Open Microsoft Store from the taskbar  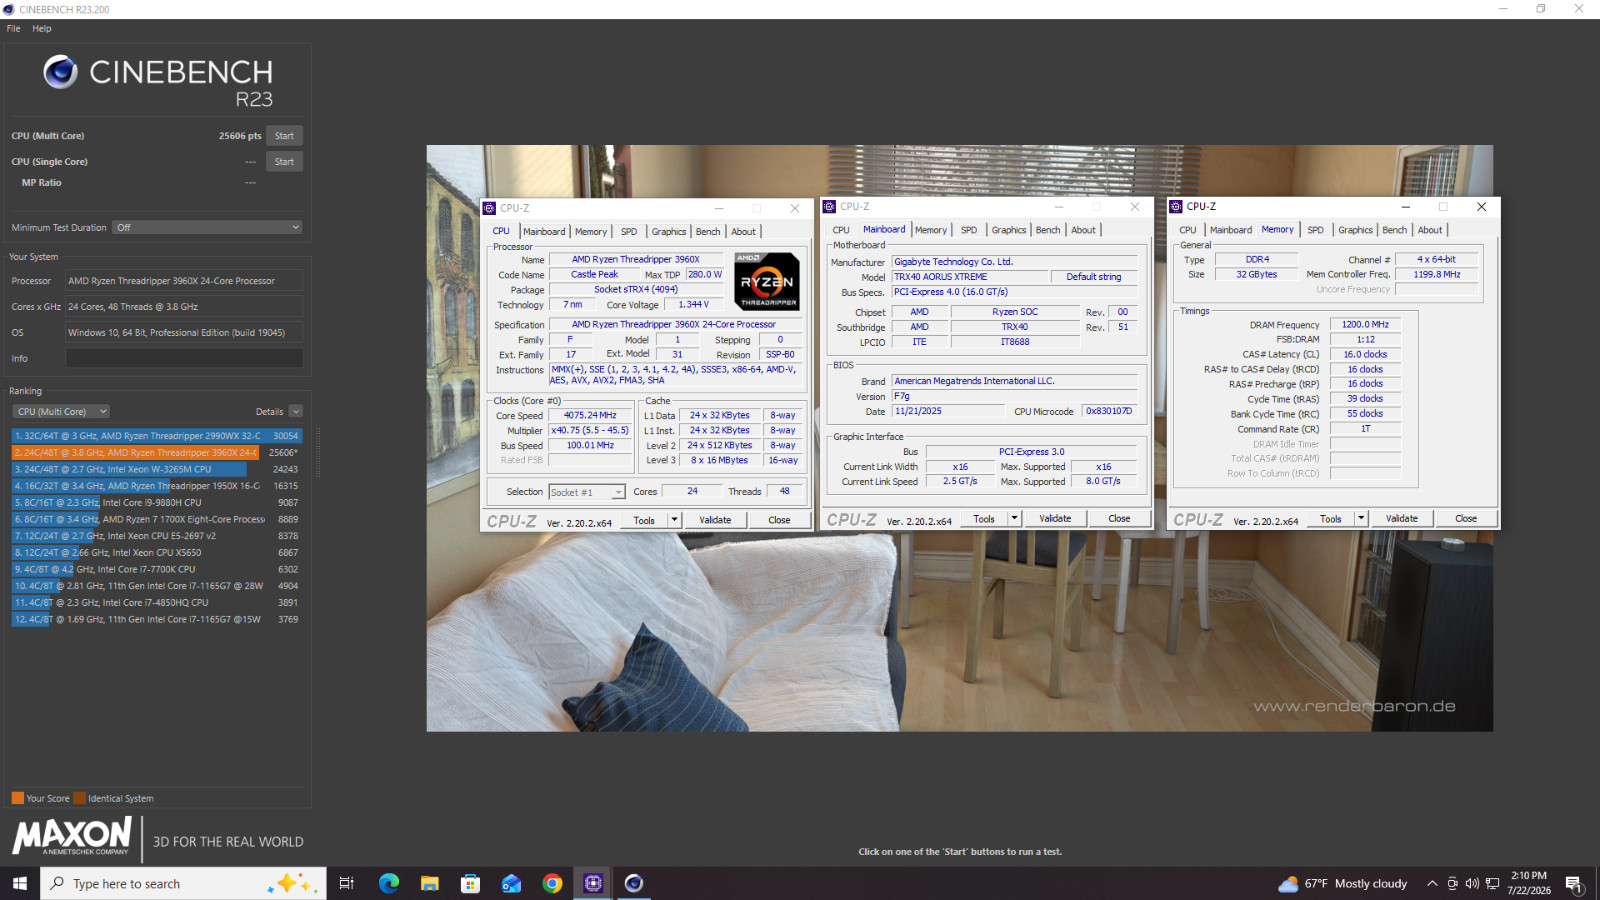point(470,883)
